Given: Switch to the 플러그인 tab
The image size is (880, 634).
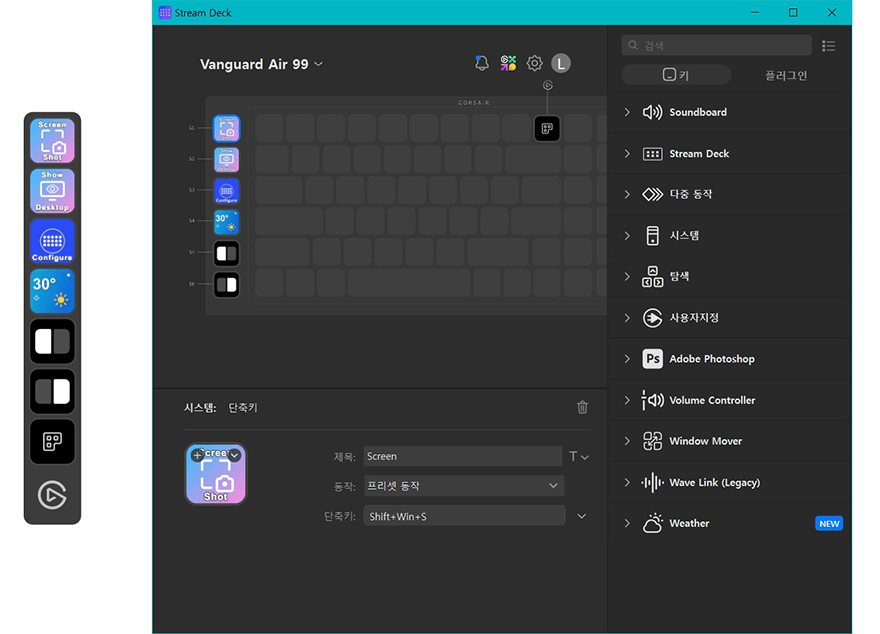Looking at the screenshot, I should (x=786, y=75).
